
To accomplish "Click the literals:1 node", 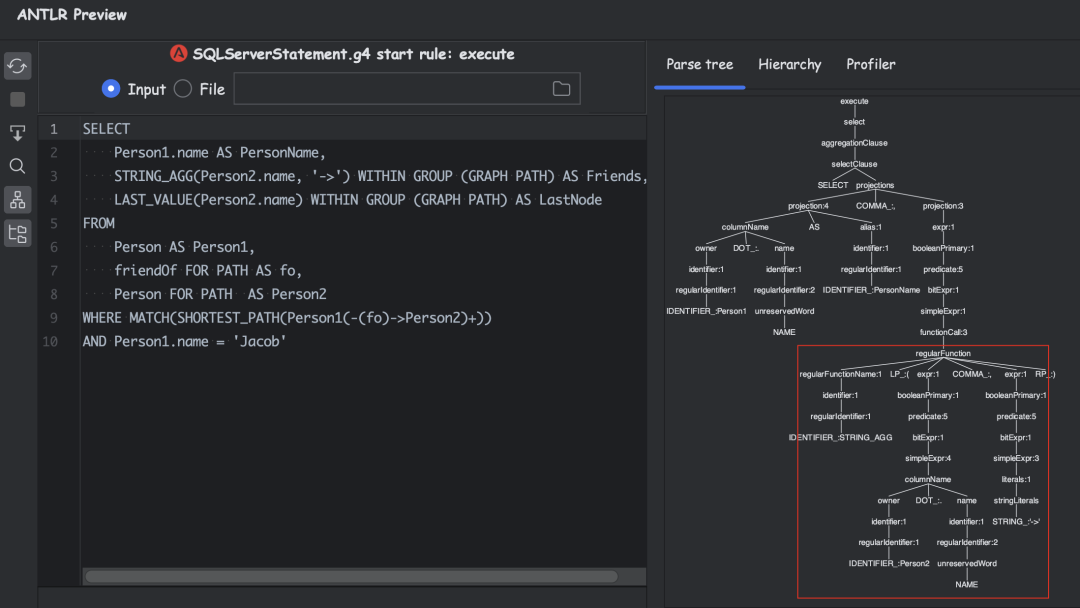I will pyautogui.click(x=1016, y=479).
